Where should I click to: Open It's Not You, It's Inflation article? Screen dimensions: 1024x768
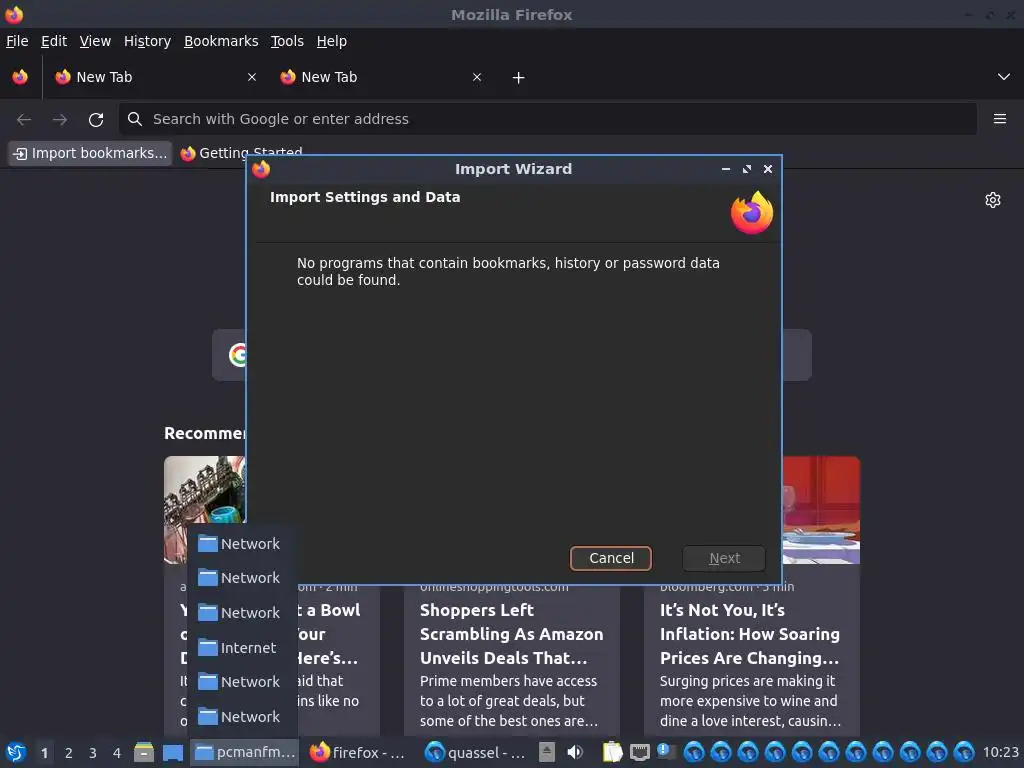coord(749,634)
